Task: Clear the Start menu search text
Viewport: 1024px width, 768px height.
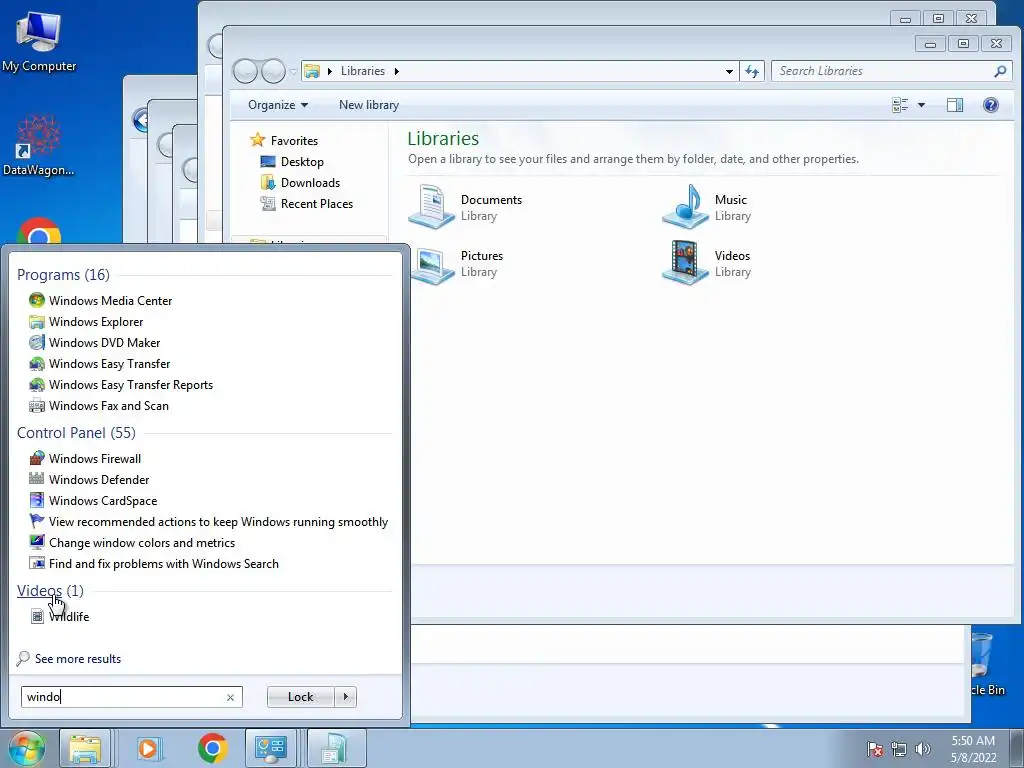Action: [x=231, y=697]
